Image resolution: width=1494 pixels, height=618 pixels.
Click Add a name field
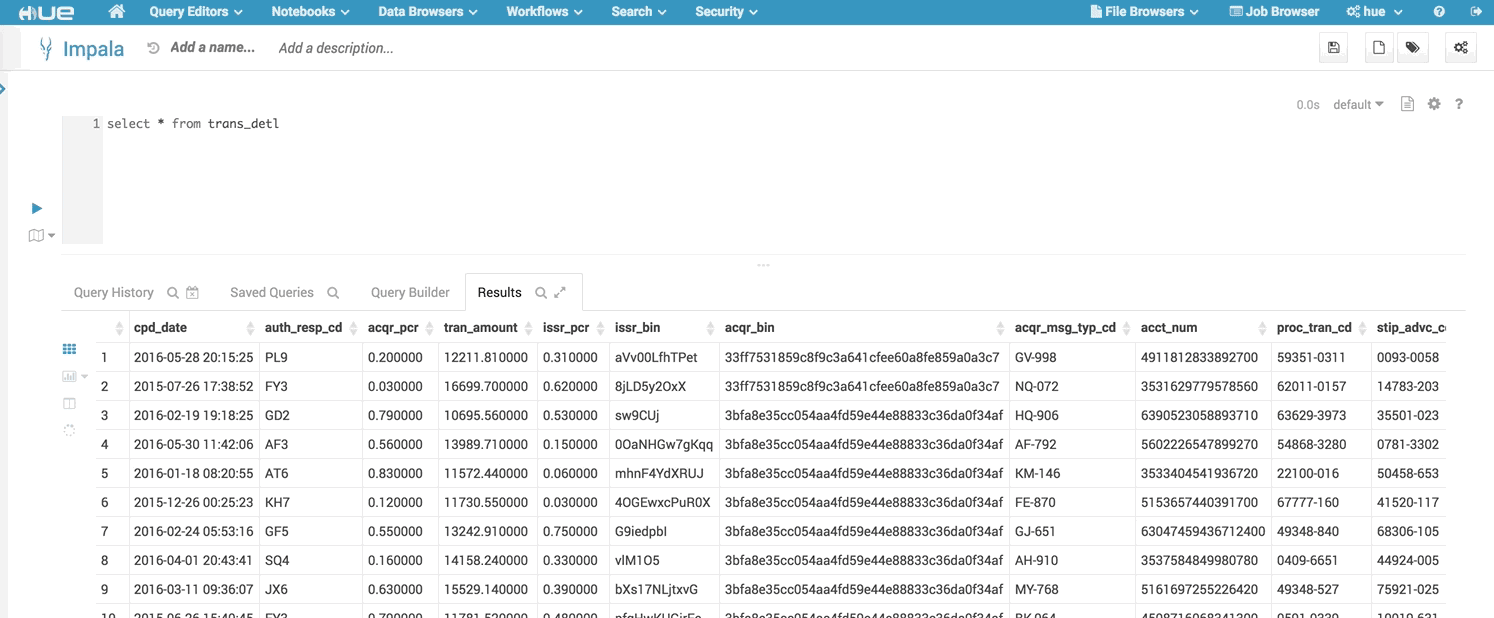click(212, 48)
